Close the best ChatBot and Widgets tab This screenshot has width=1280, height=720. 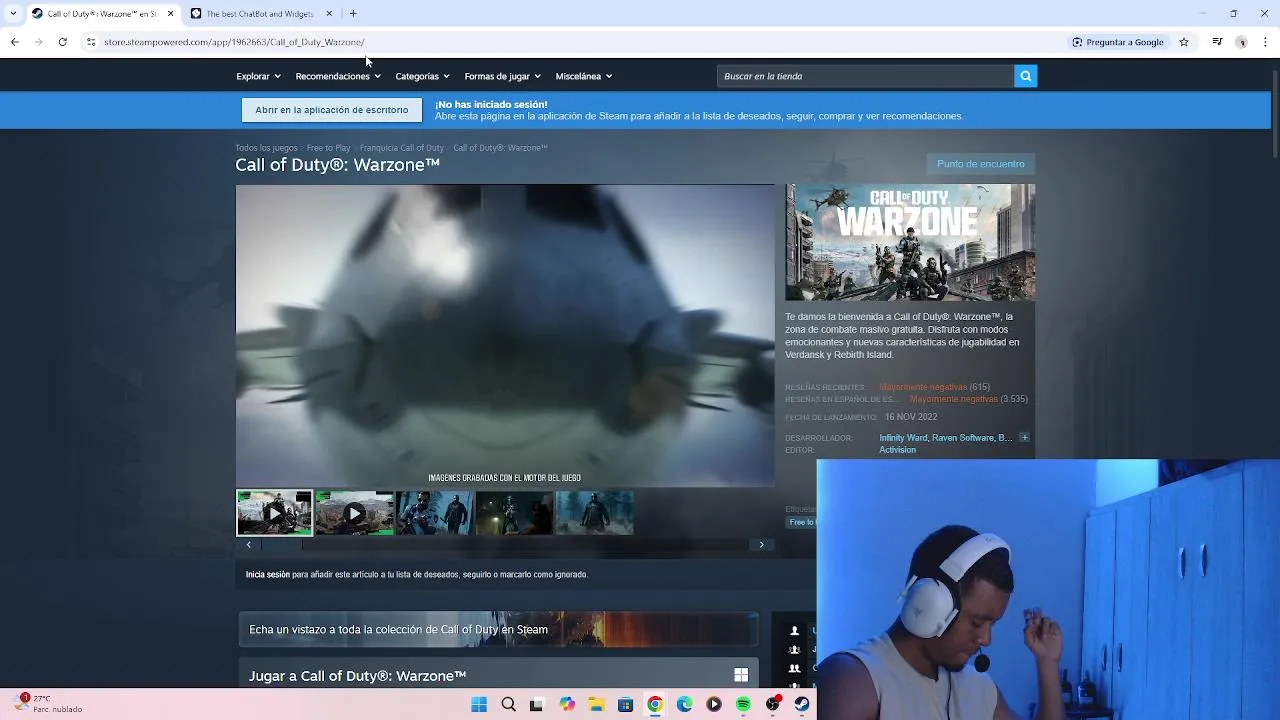coord(329,13)
